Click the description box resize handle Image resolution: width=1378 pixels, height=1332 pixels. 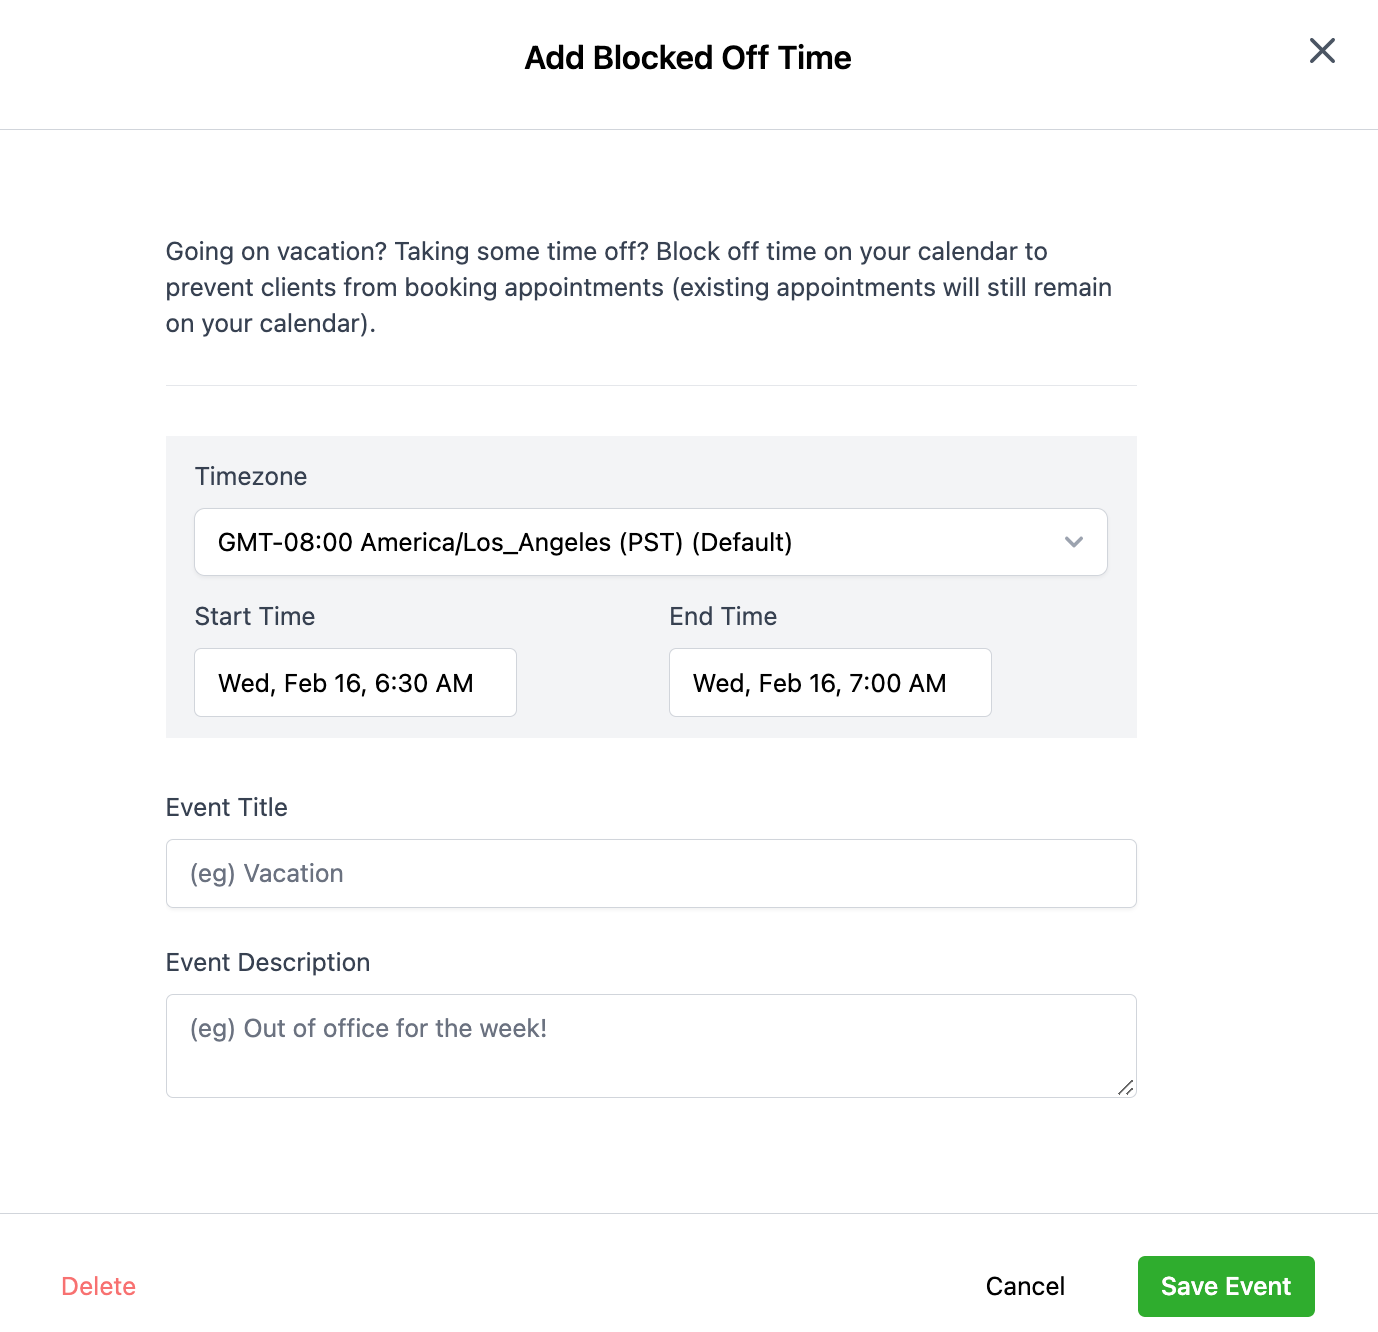tap(1126, 1088)
